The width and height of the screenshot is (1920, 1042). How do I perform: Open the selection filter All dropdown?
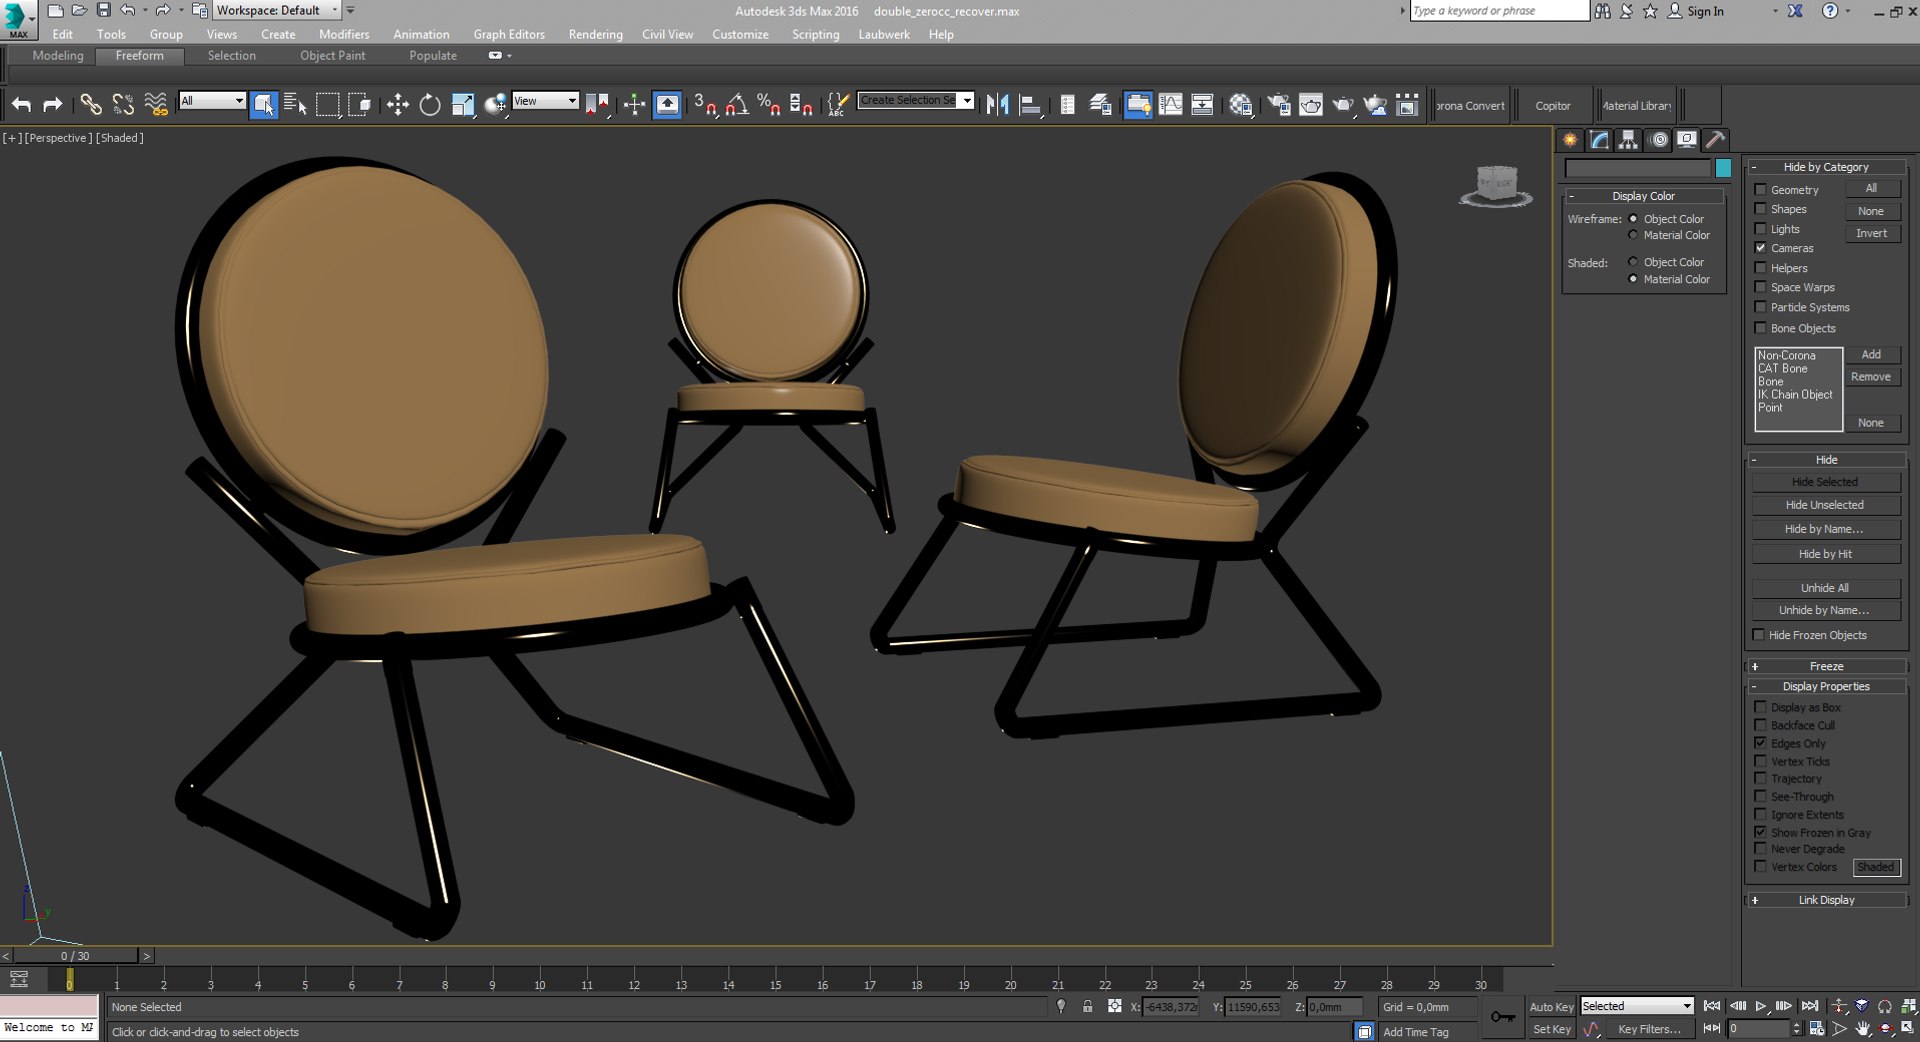212,101
